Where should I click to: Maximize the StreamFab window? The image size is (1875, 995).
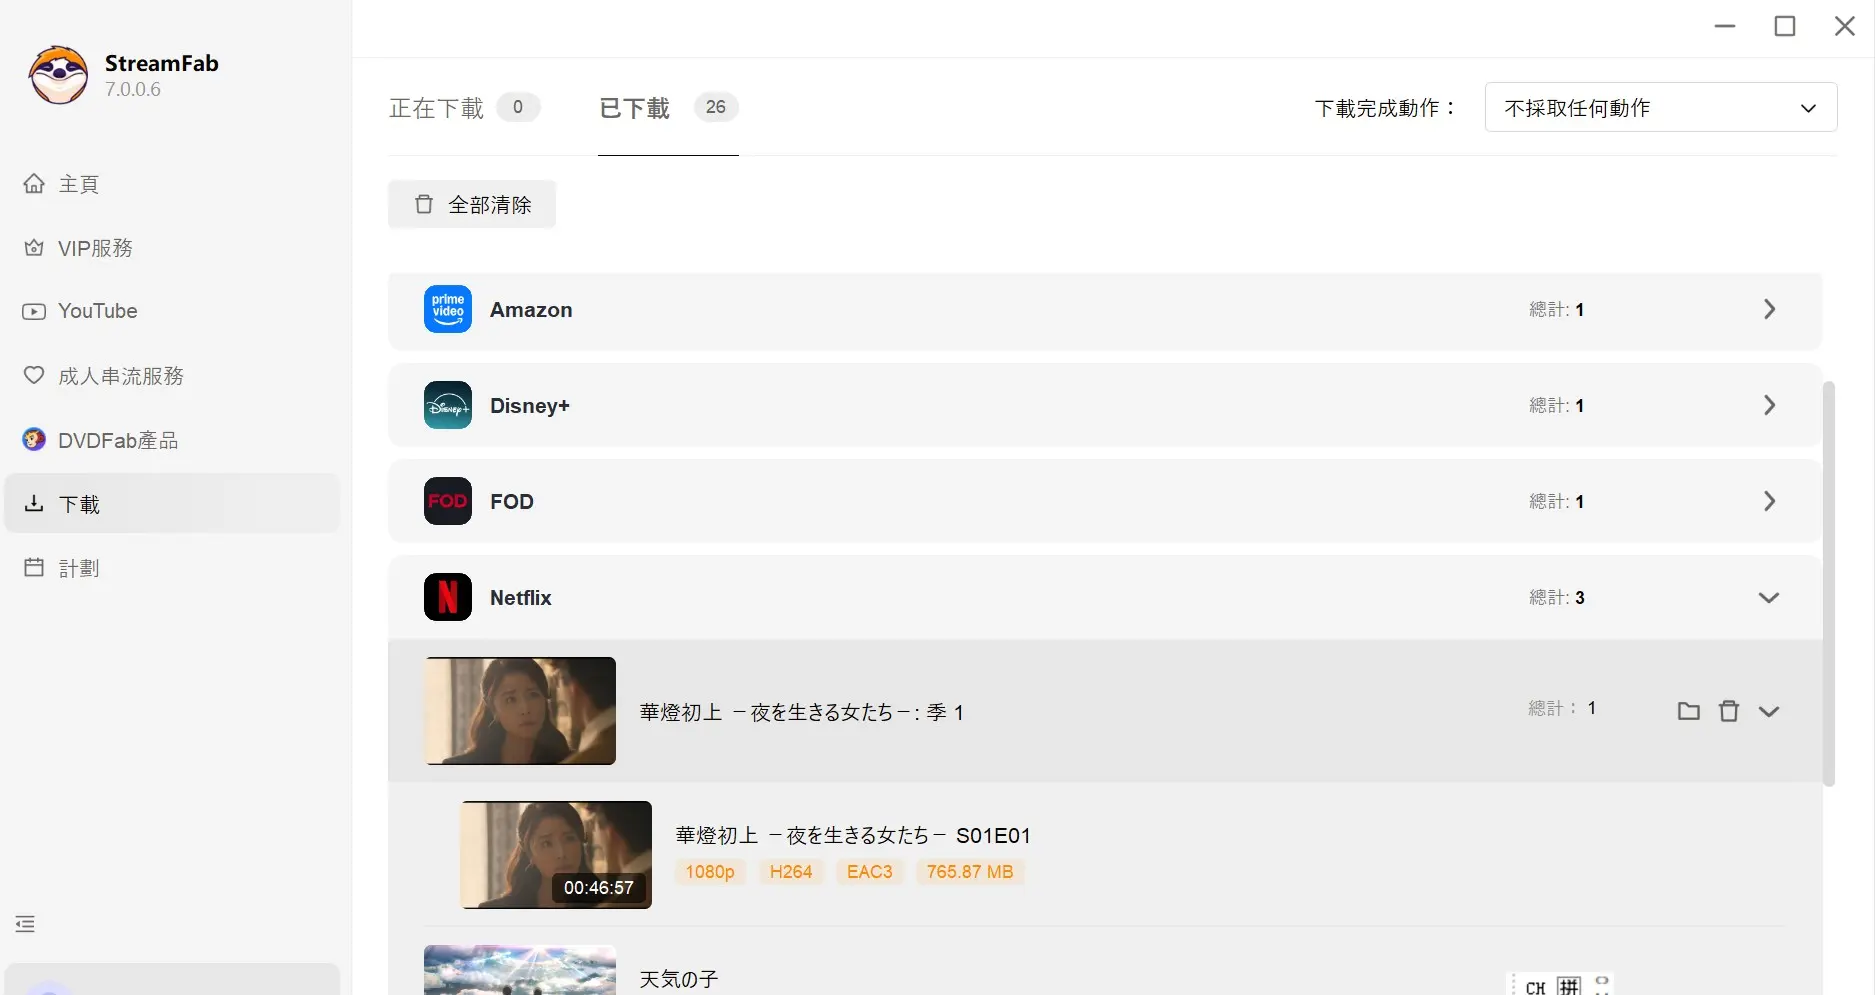pyautogui.click(x=1785, y=26)
